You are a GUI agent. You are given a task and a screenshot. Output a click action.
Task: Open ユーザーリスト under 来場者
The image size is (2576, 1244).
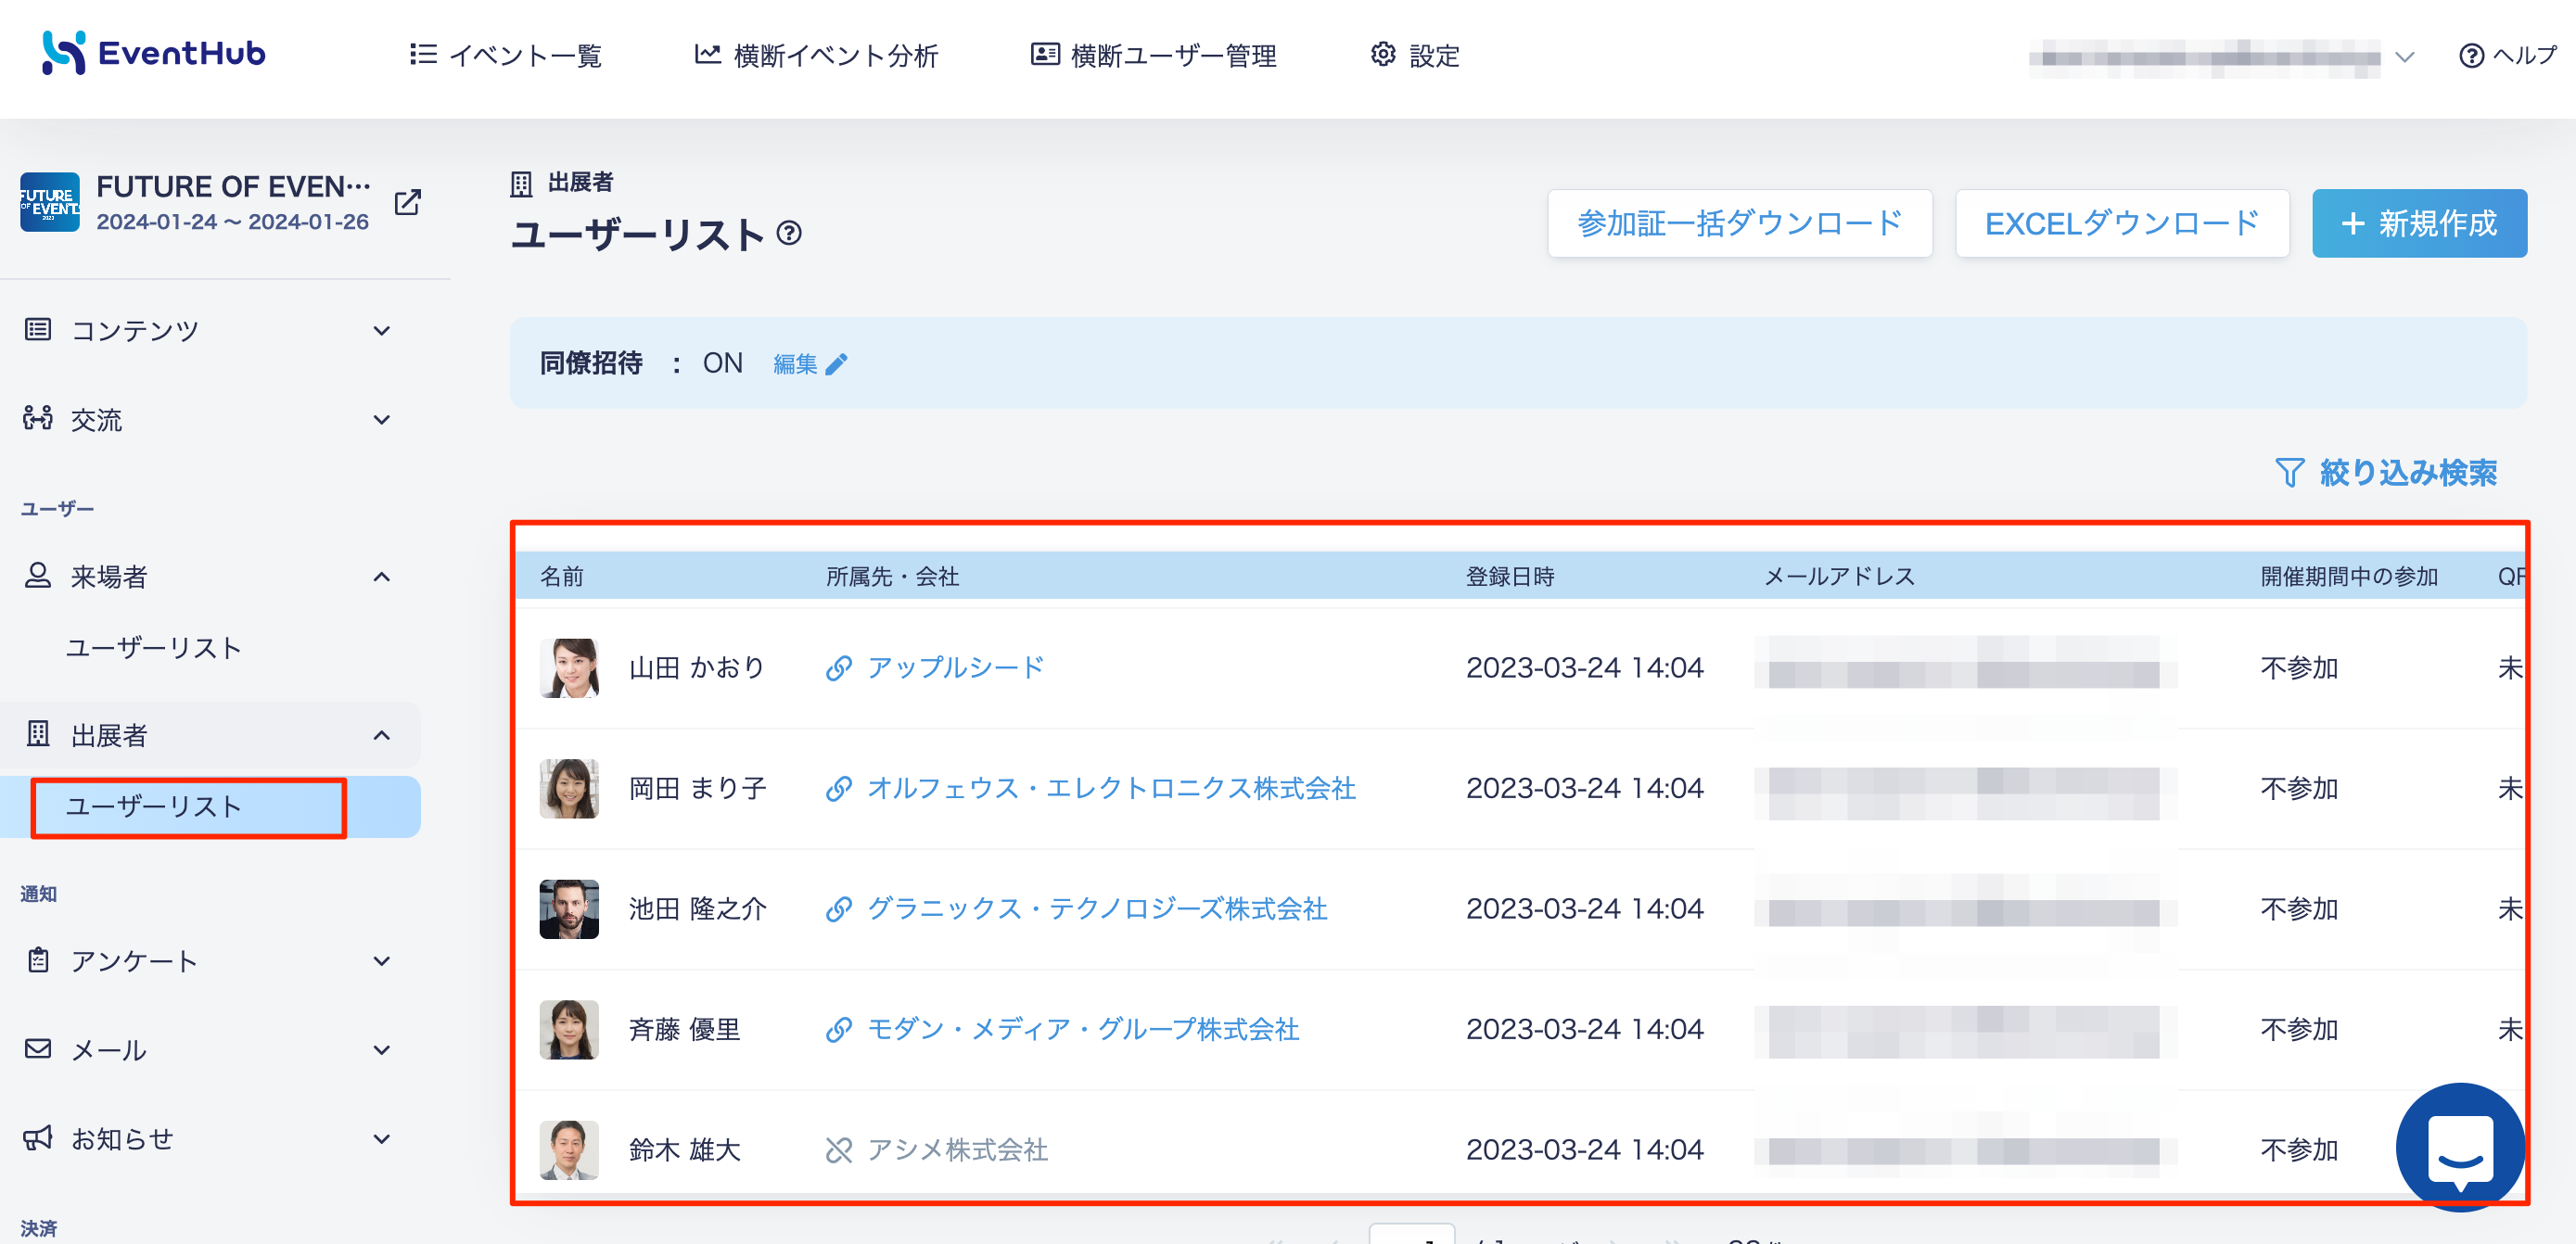coord(154,648)
